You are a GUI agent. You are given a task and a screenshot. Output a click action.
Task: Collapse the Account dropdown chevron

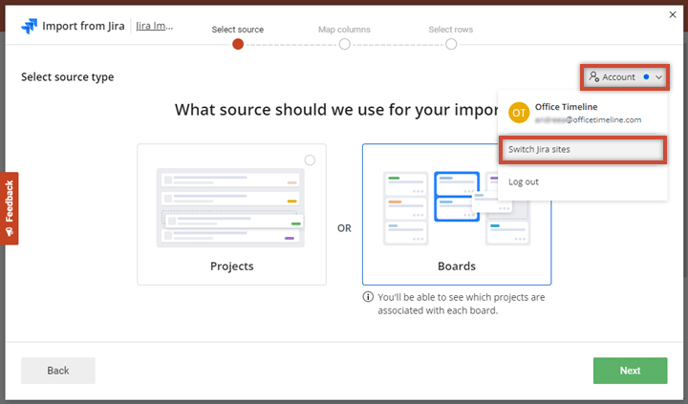tap(659, 77)
